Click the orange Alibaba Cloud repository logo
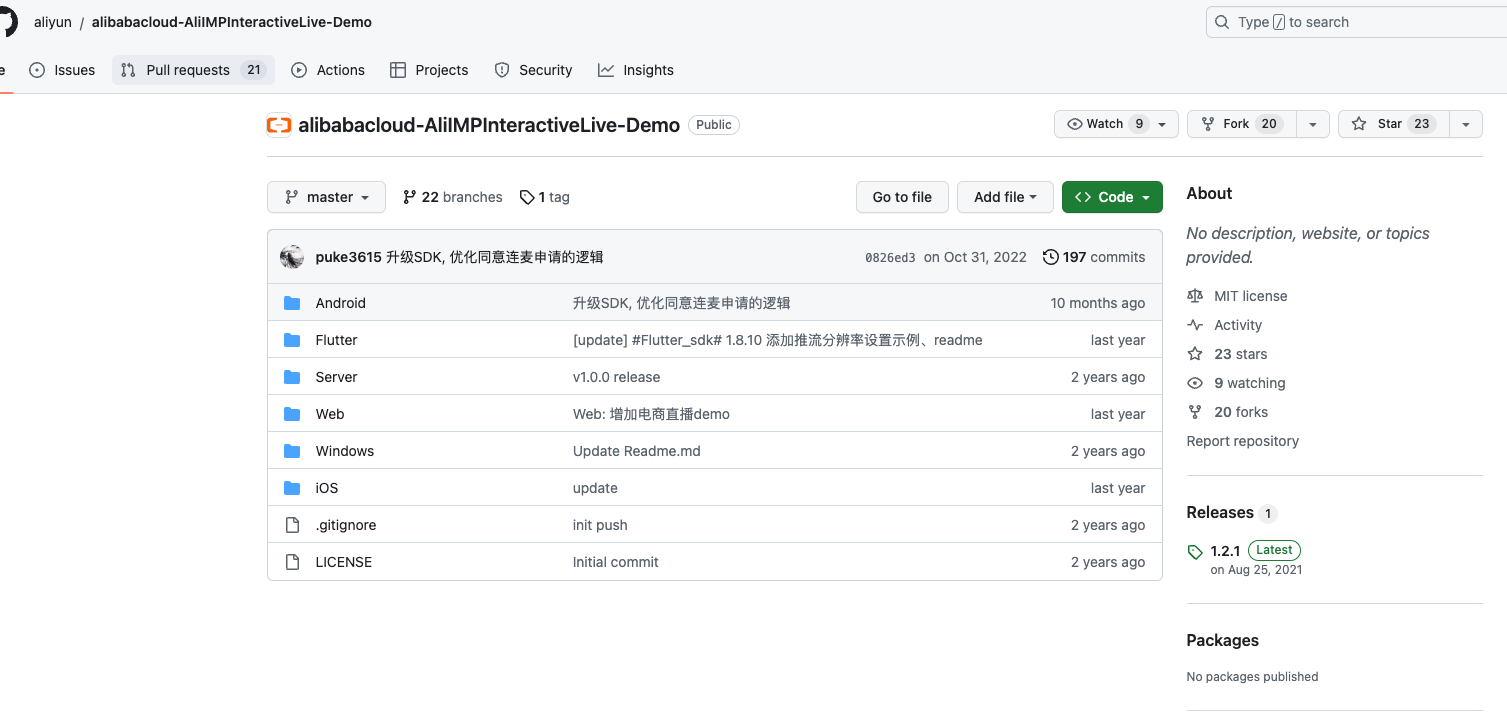The width and height of the screenshot is (1507, 728). coord(279,125)
